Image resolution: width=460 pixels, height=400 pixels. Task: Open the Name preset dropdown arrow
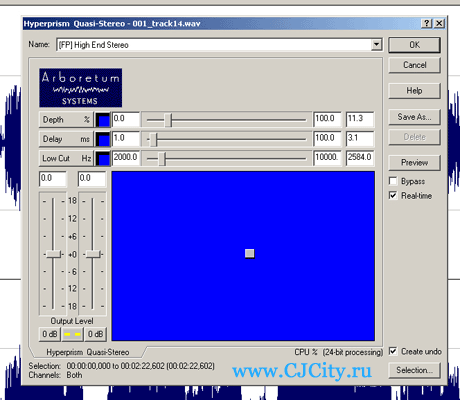click(376, 45)
